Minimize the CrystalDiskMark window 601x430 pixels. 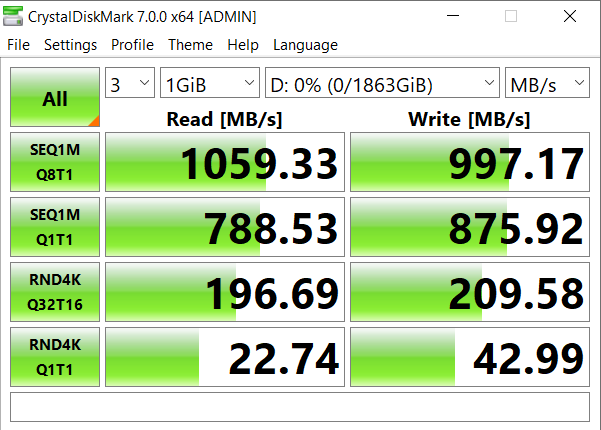tap(453, 16)
